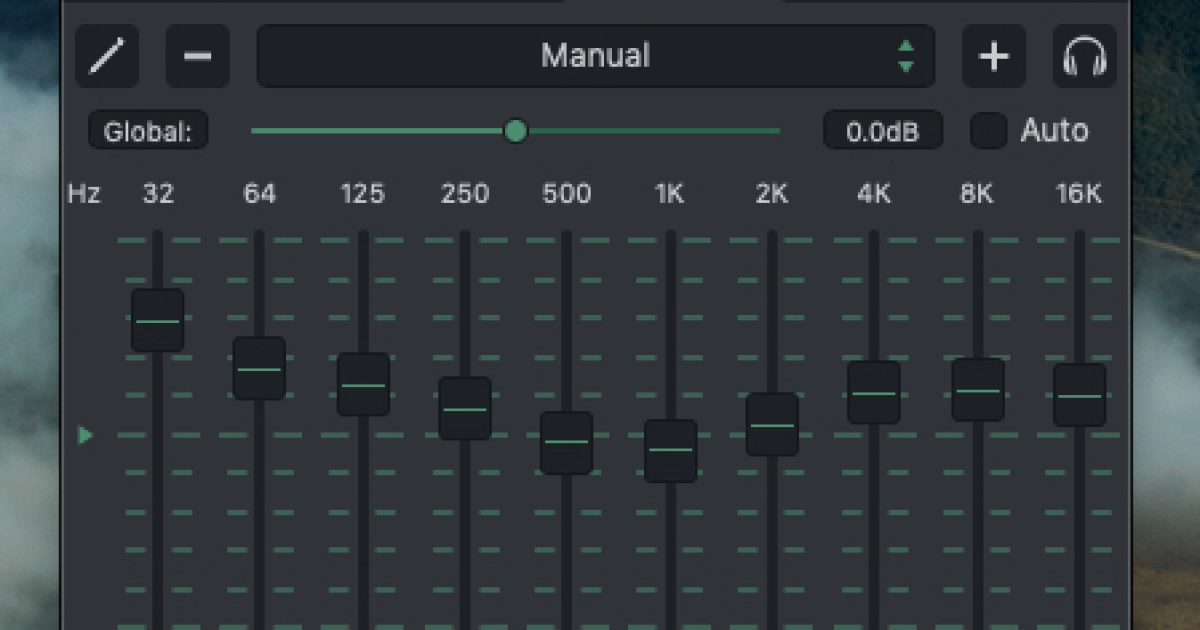
Task: Click the 2K band slider handle
Action: (x=772, y=425)
